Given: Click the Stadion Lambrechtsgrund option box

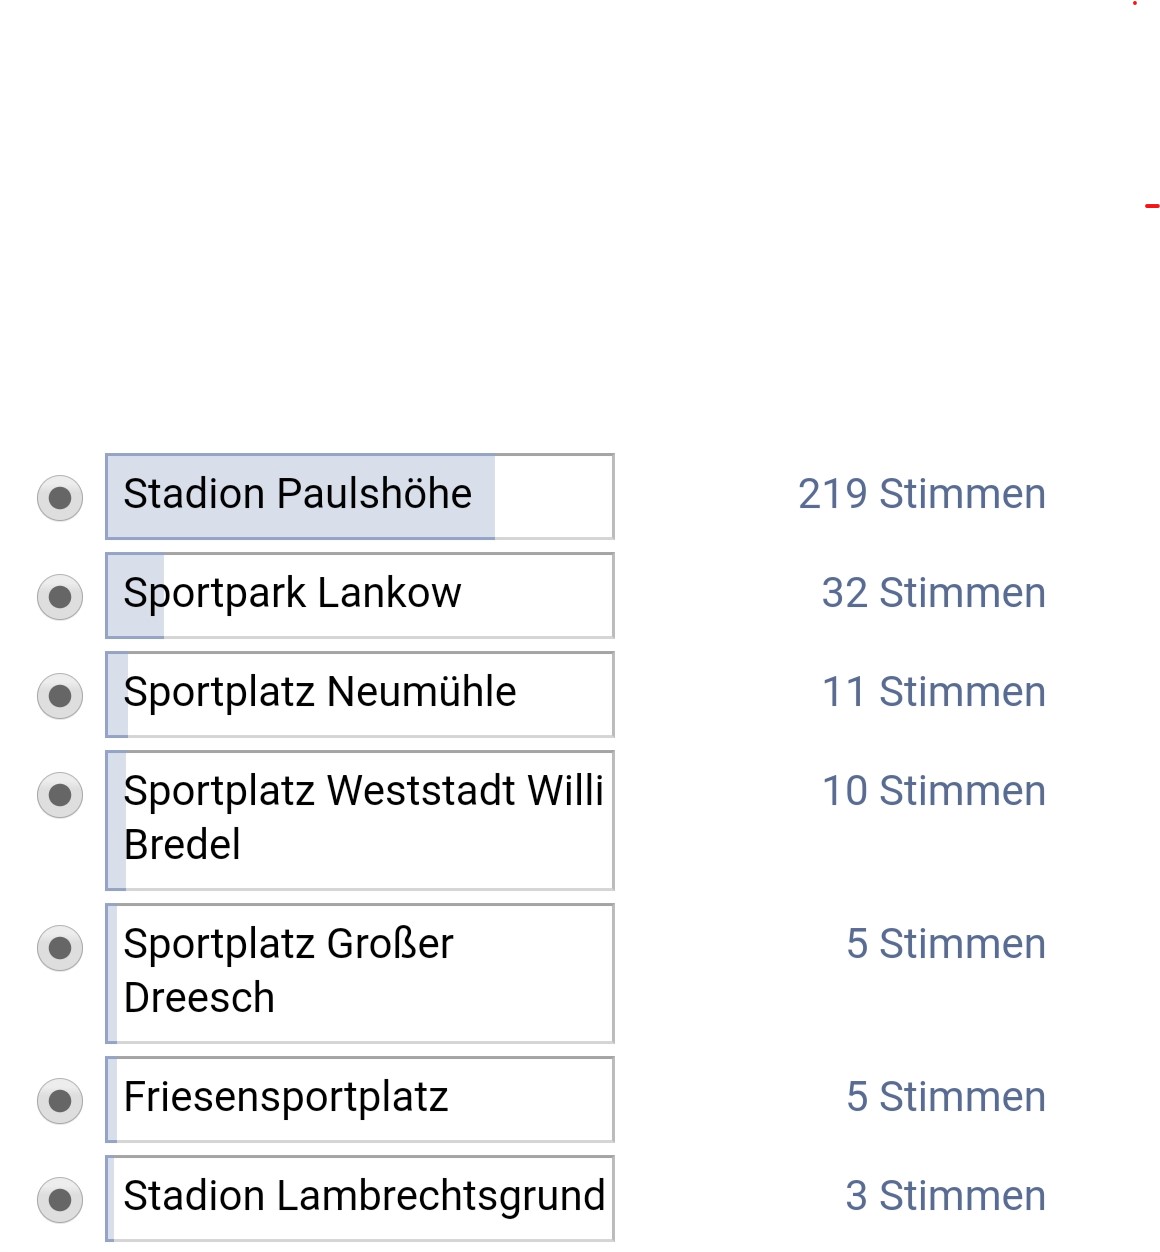Looking at the screenshot, I should [x=360, y=1196].
